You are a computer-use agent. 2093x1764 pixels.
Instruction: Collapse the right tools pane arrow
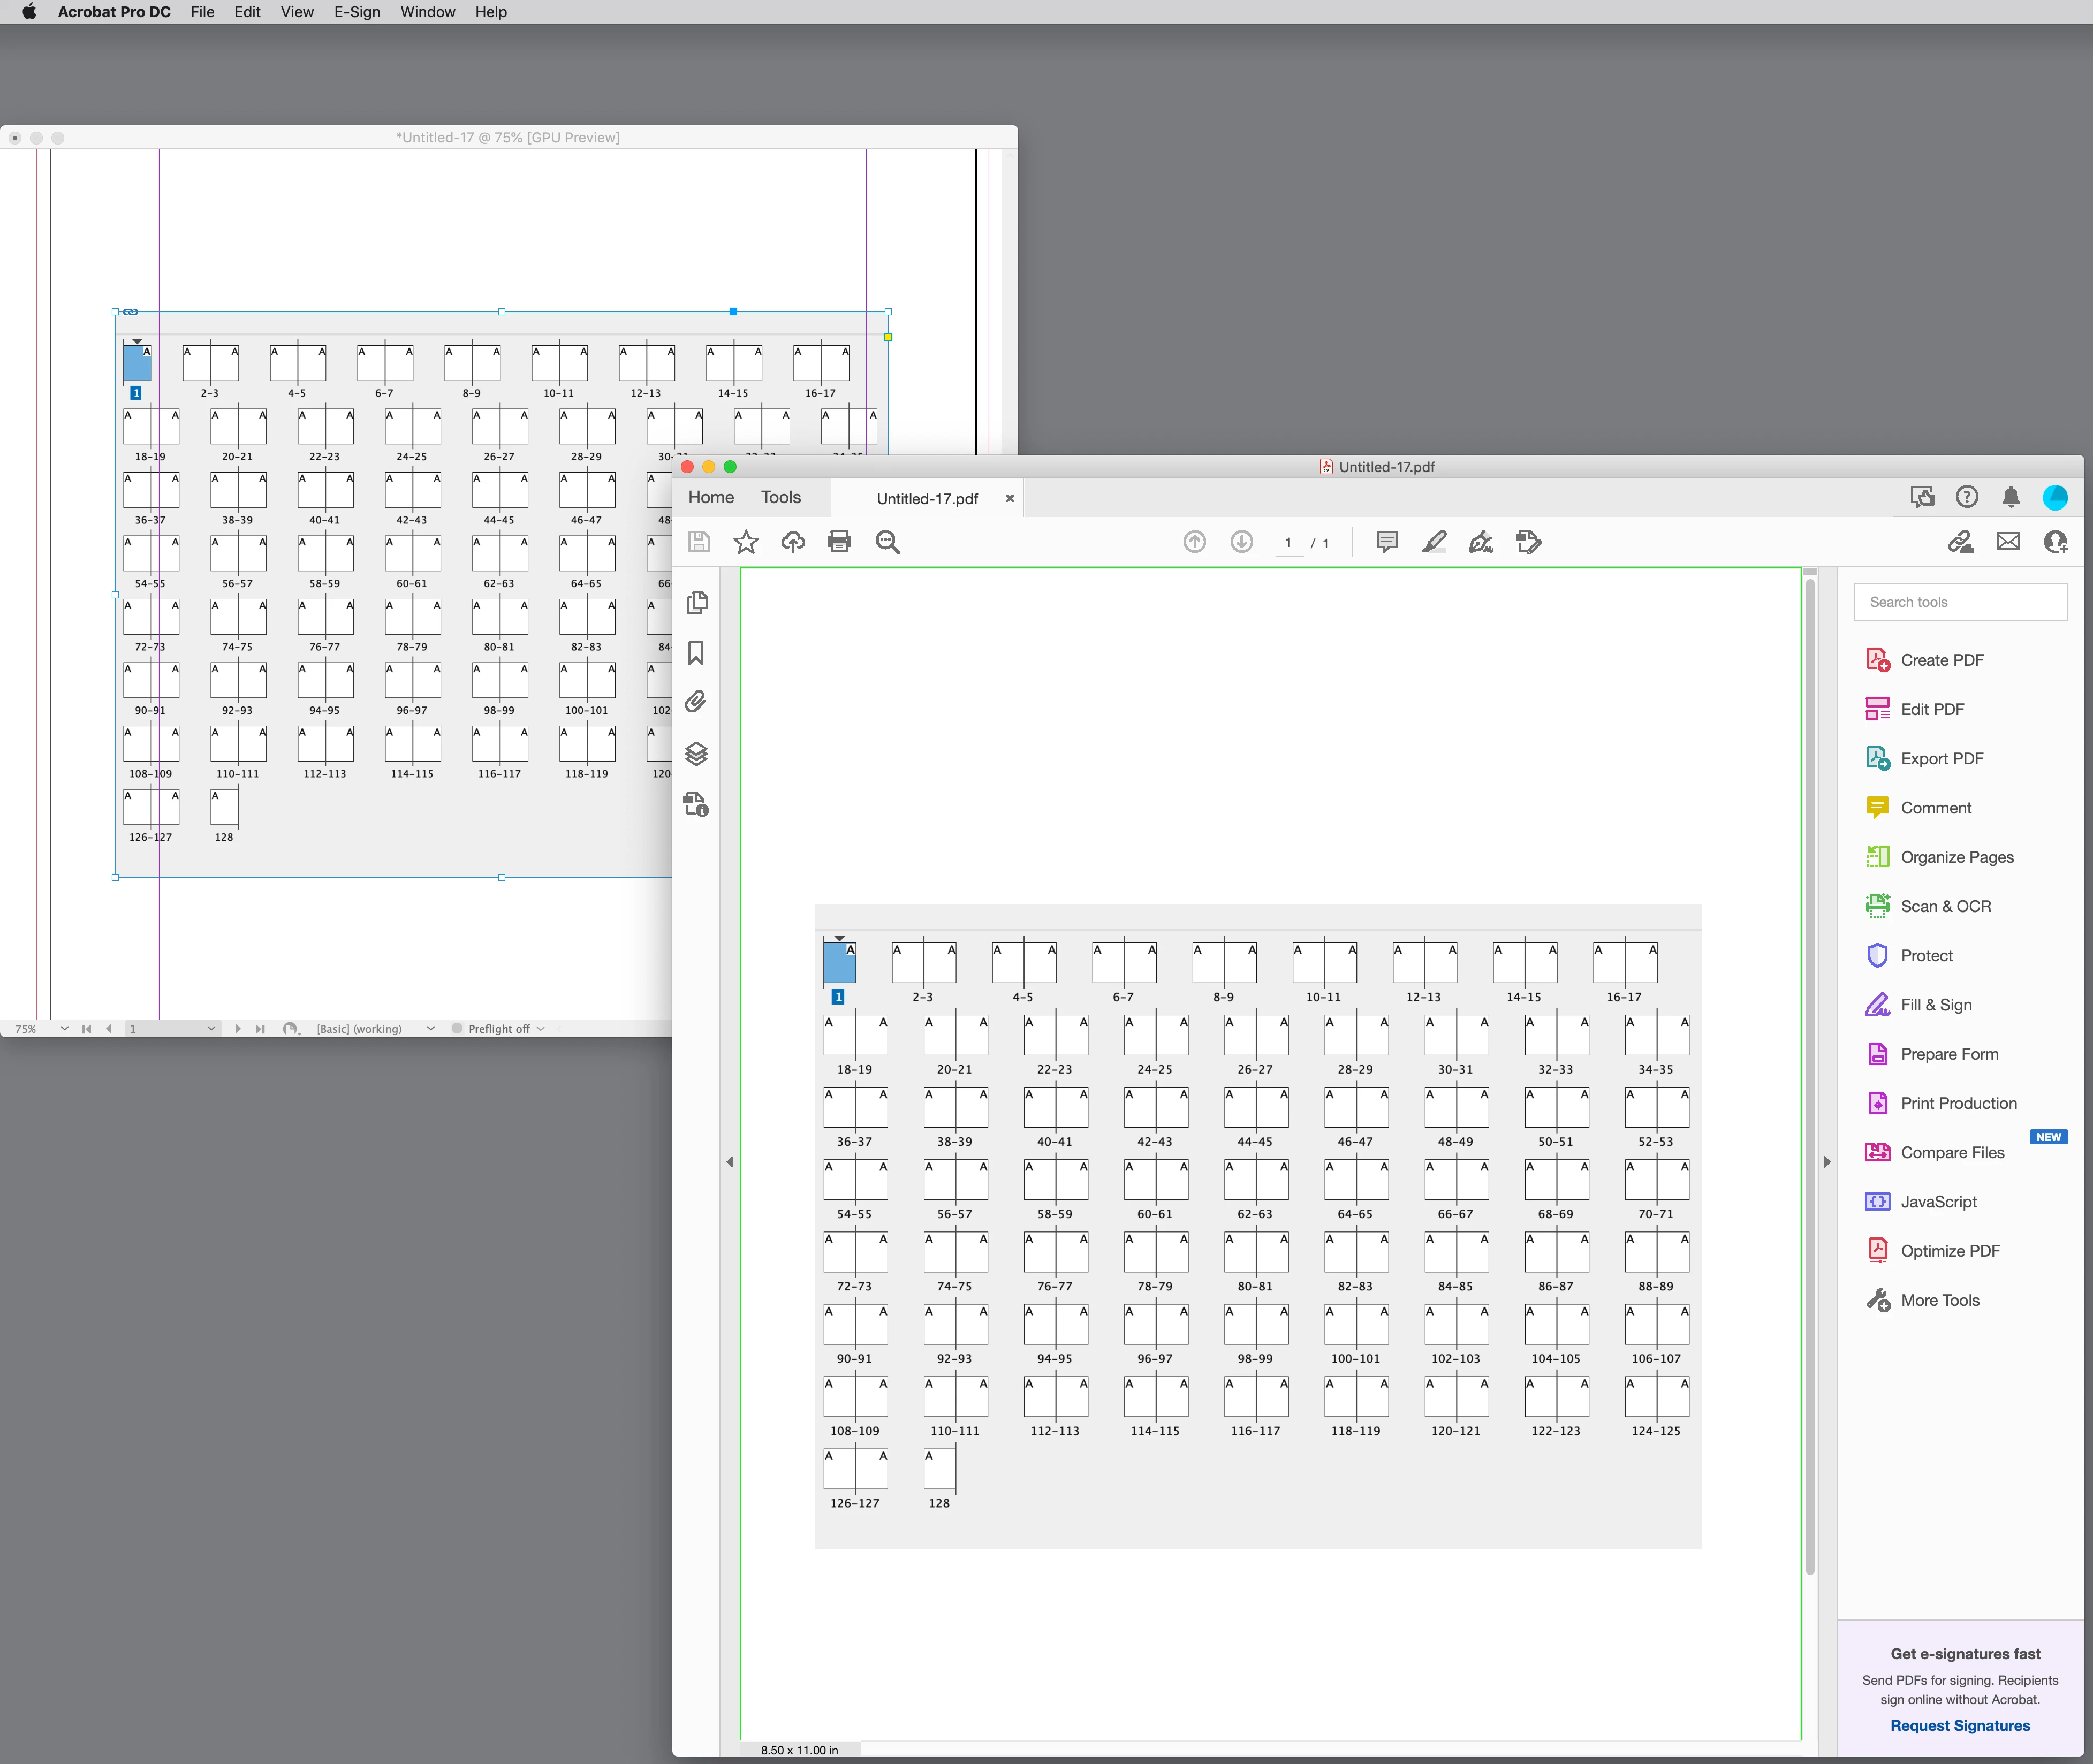[1827, 1162]
